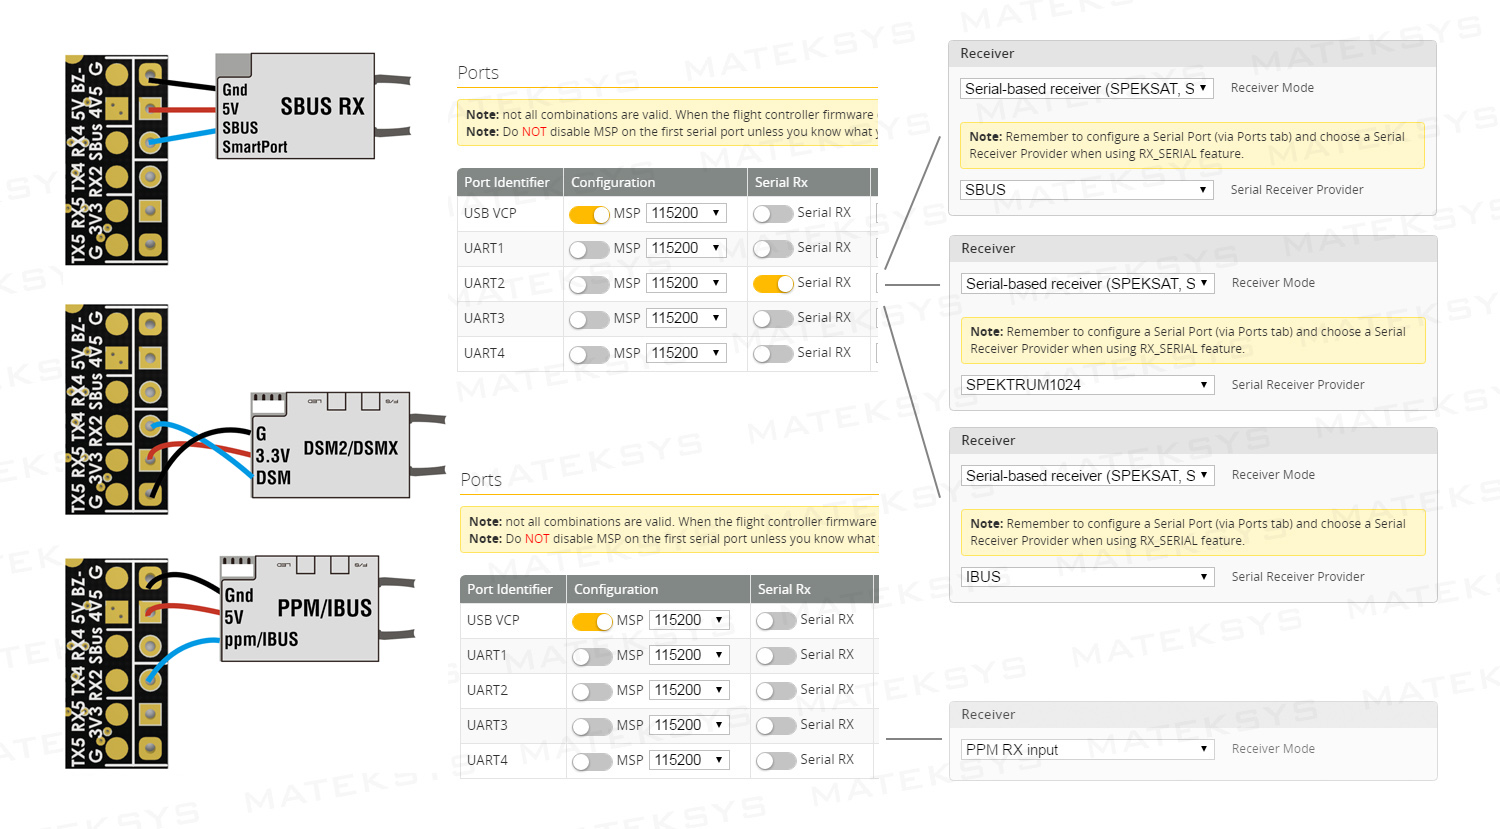1500x829 pixels.
Task: Turn off the UART2 Serial RX toggle
Action: [x=773, y=284]
